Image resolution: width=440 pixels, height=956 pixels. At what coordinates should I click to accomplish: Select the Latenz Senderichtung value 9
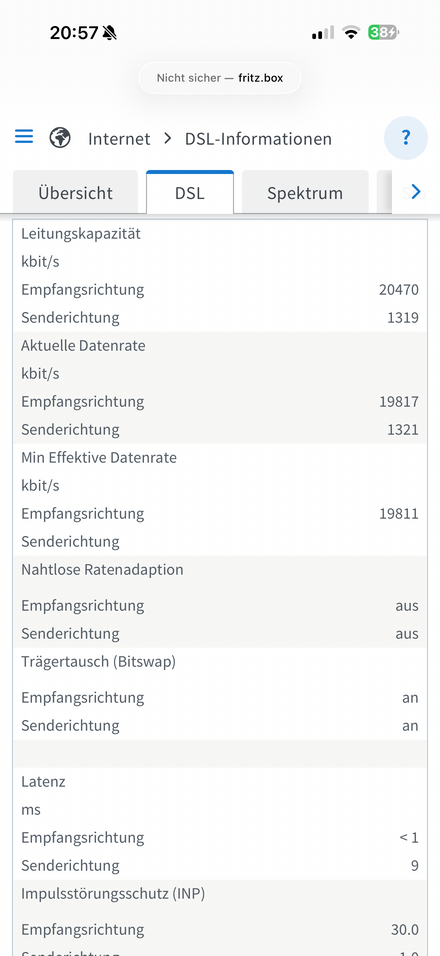(x=414, y=865)
